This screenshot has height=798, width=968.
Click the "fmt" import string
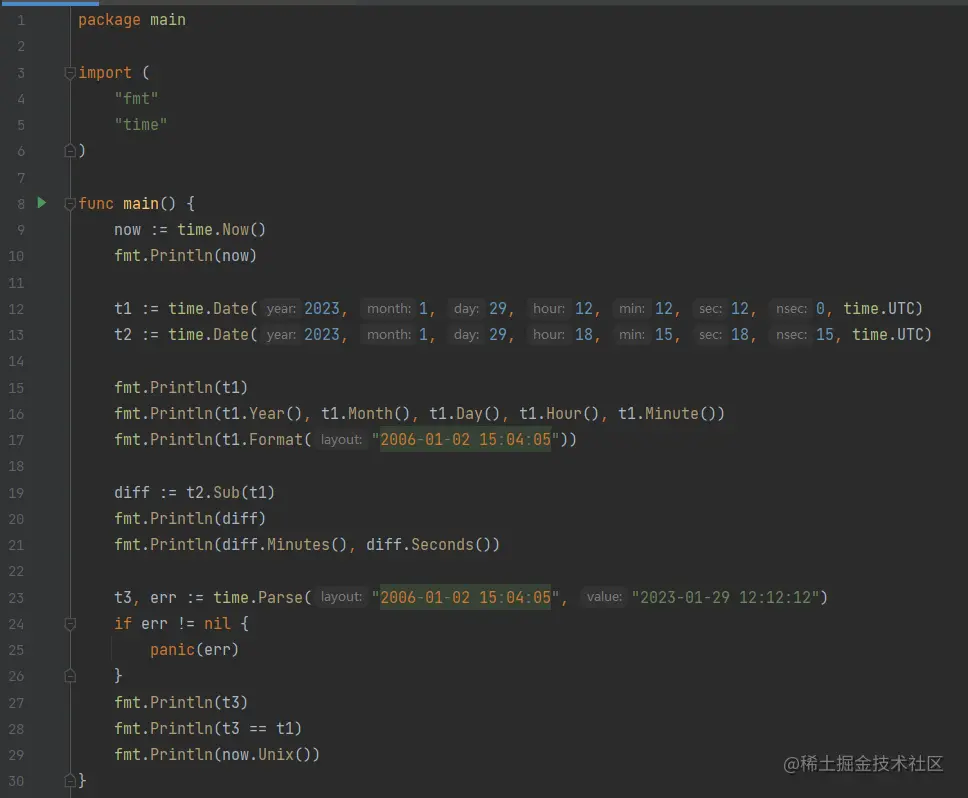pos(137,99)
